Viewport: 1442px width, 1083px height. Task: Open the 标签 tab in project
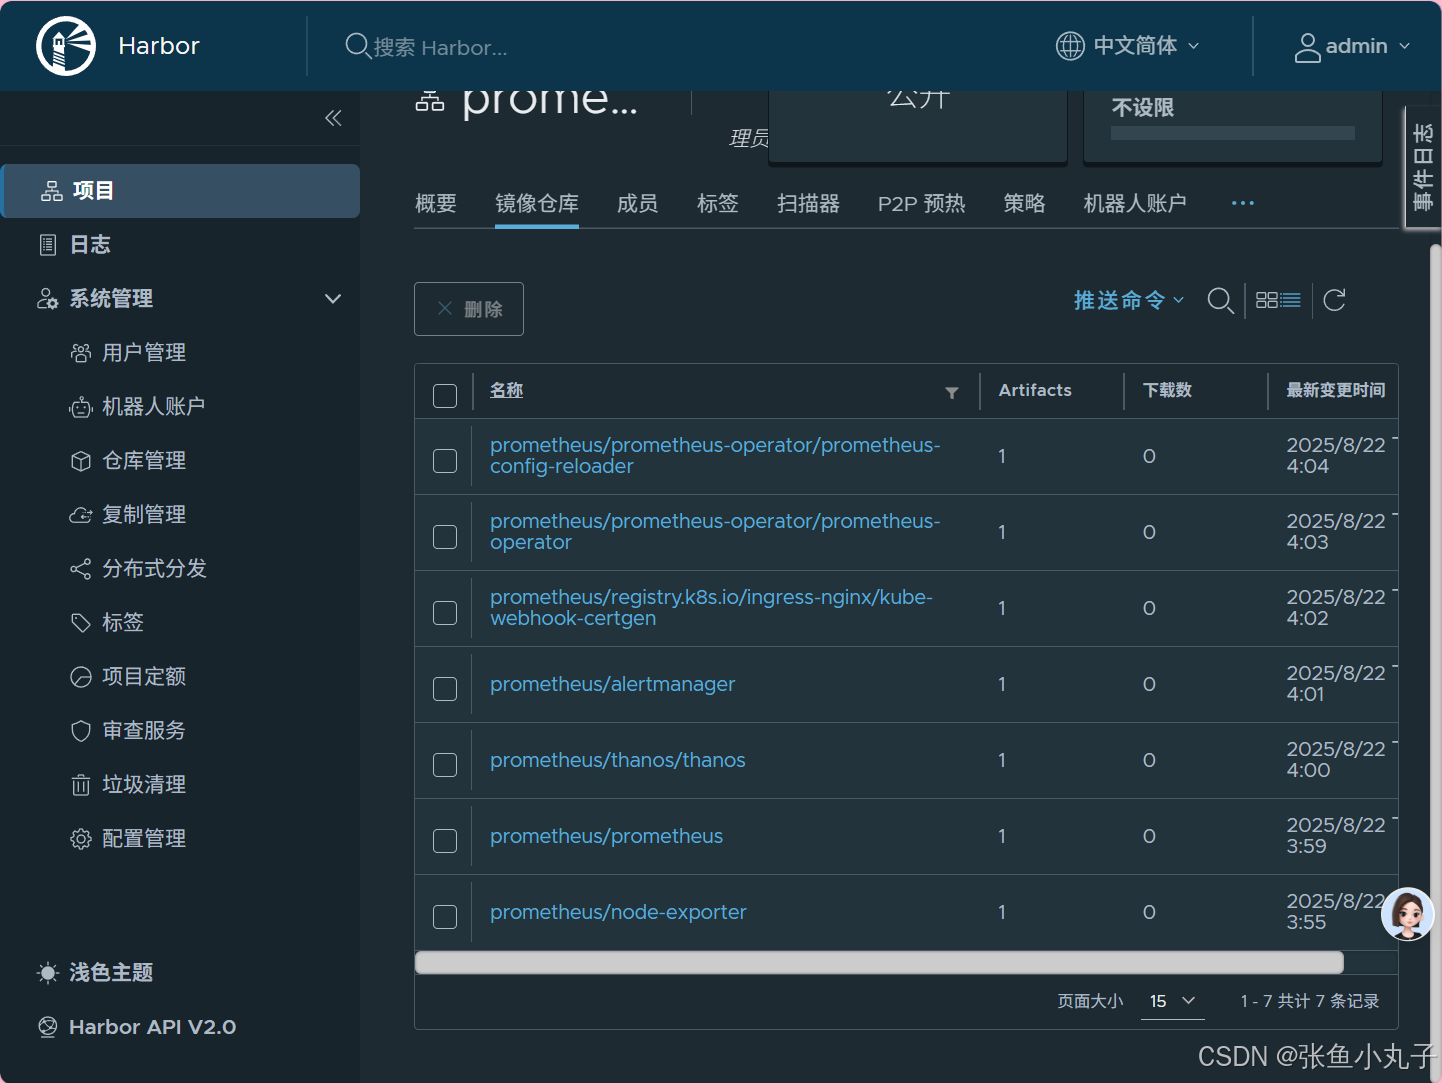point(718,204)
